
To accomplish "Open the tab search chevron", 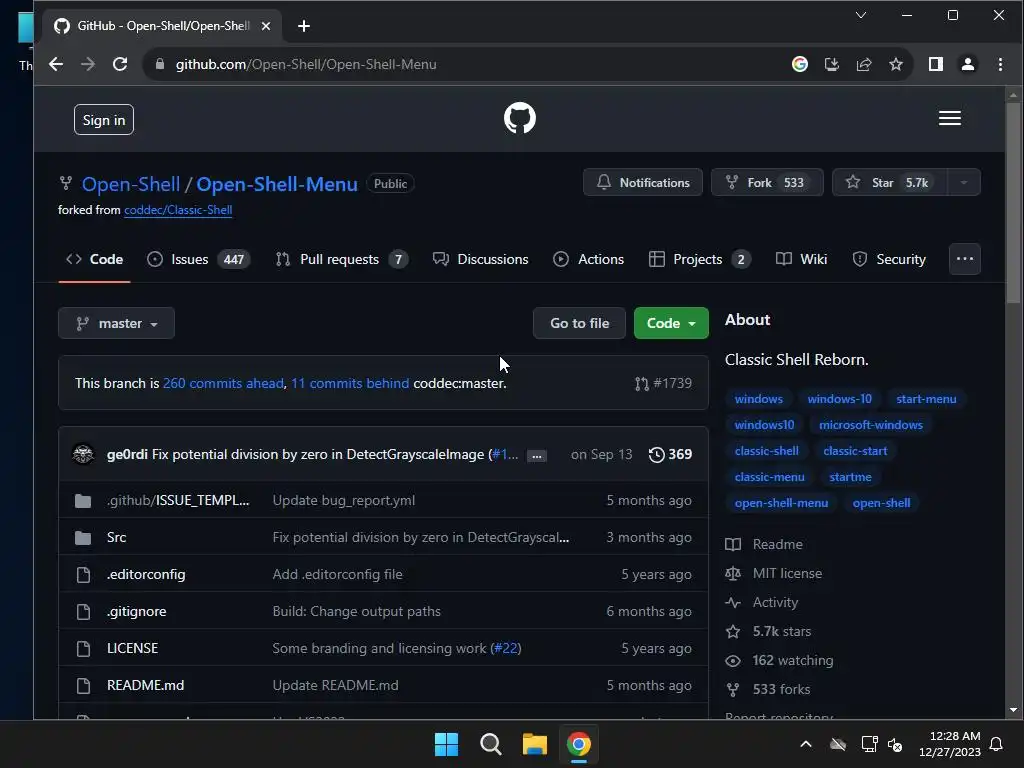I will pos(861,15).
